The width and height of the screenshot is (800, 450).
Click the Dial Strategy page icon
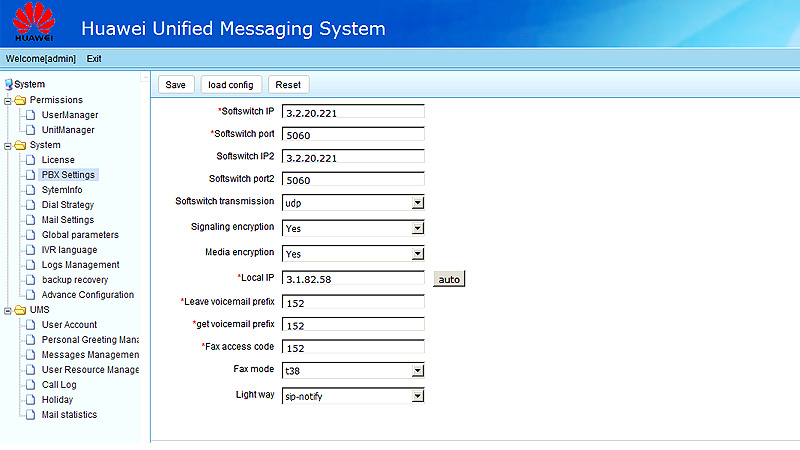[x=31, y=205]
